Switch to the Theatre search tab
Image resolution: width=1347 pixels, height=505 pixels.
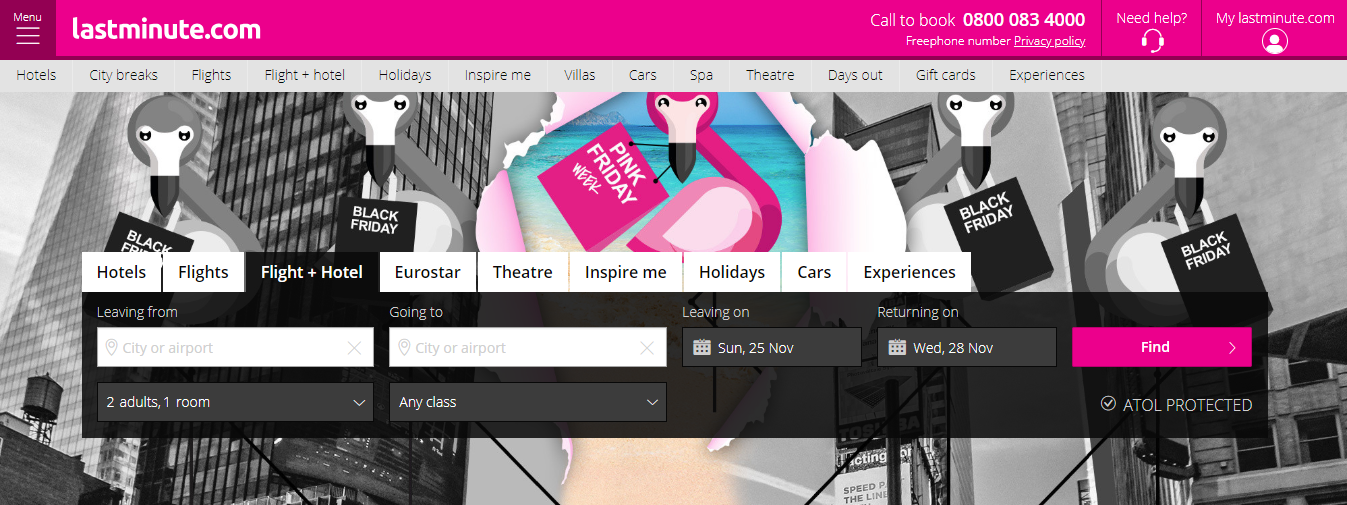pos(523,272)
